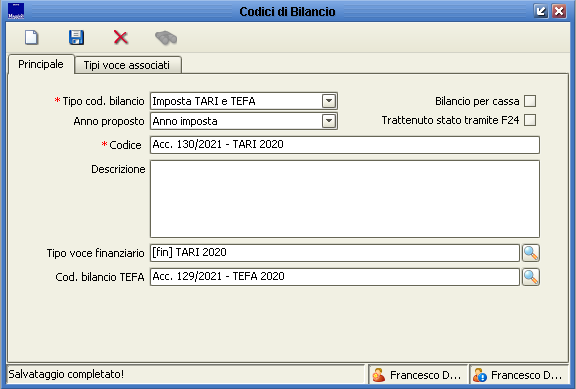Focus the Cod. bilancio TEFA field
Screen dimensions: 576x389
(x=335, y=277)
